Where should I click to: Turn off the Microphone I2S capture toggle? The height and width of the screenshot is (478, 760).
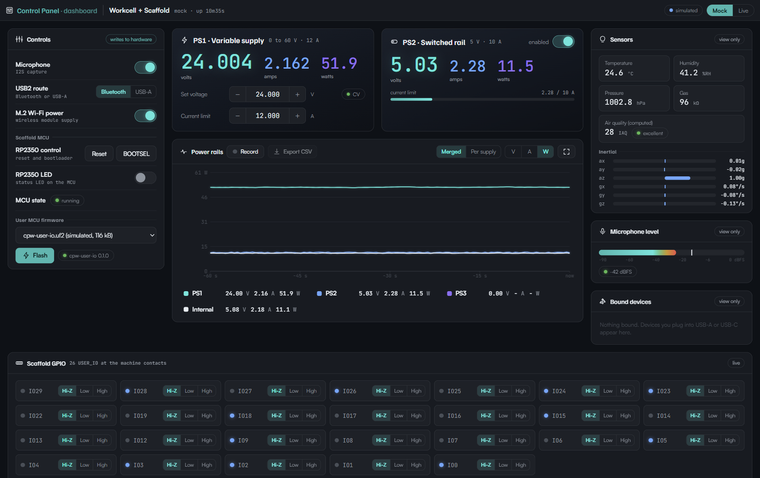[x=145, y=67]
